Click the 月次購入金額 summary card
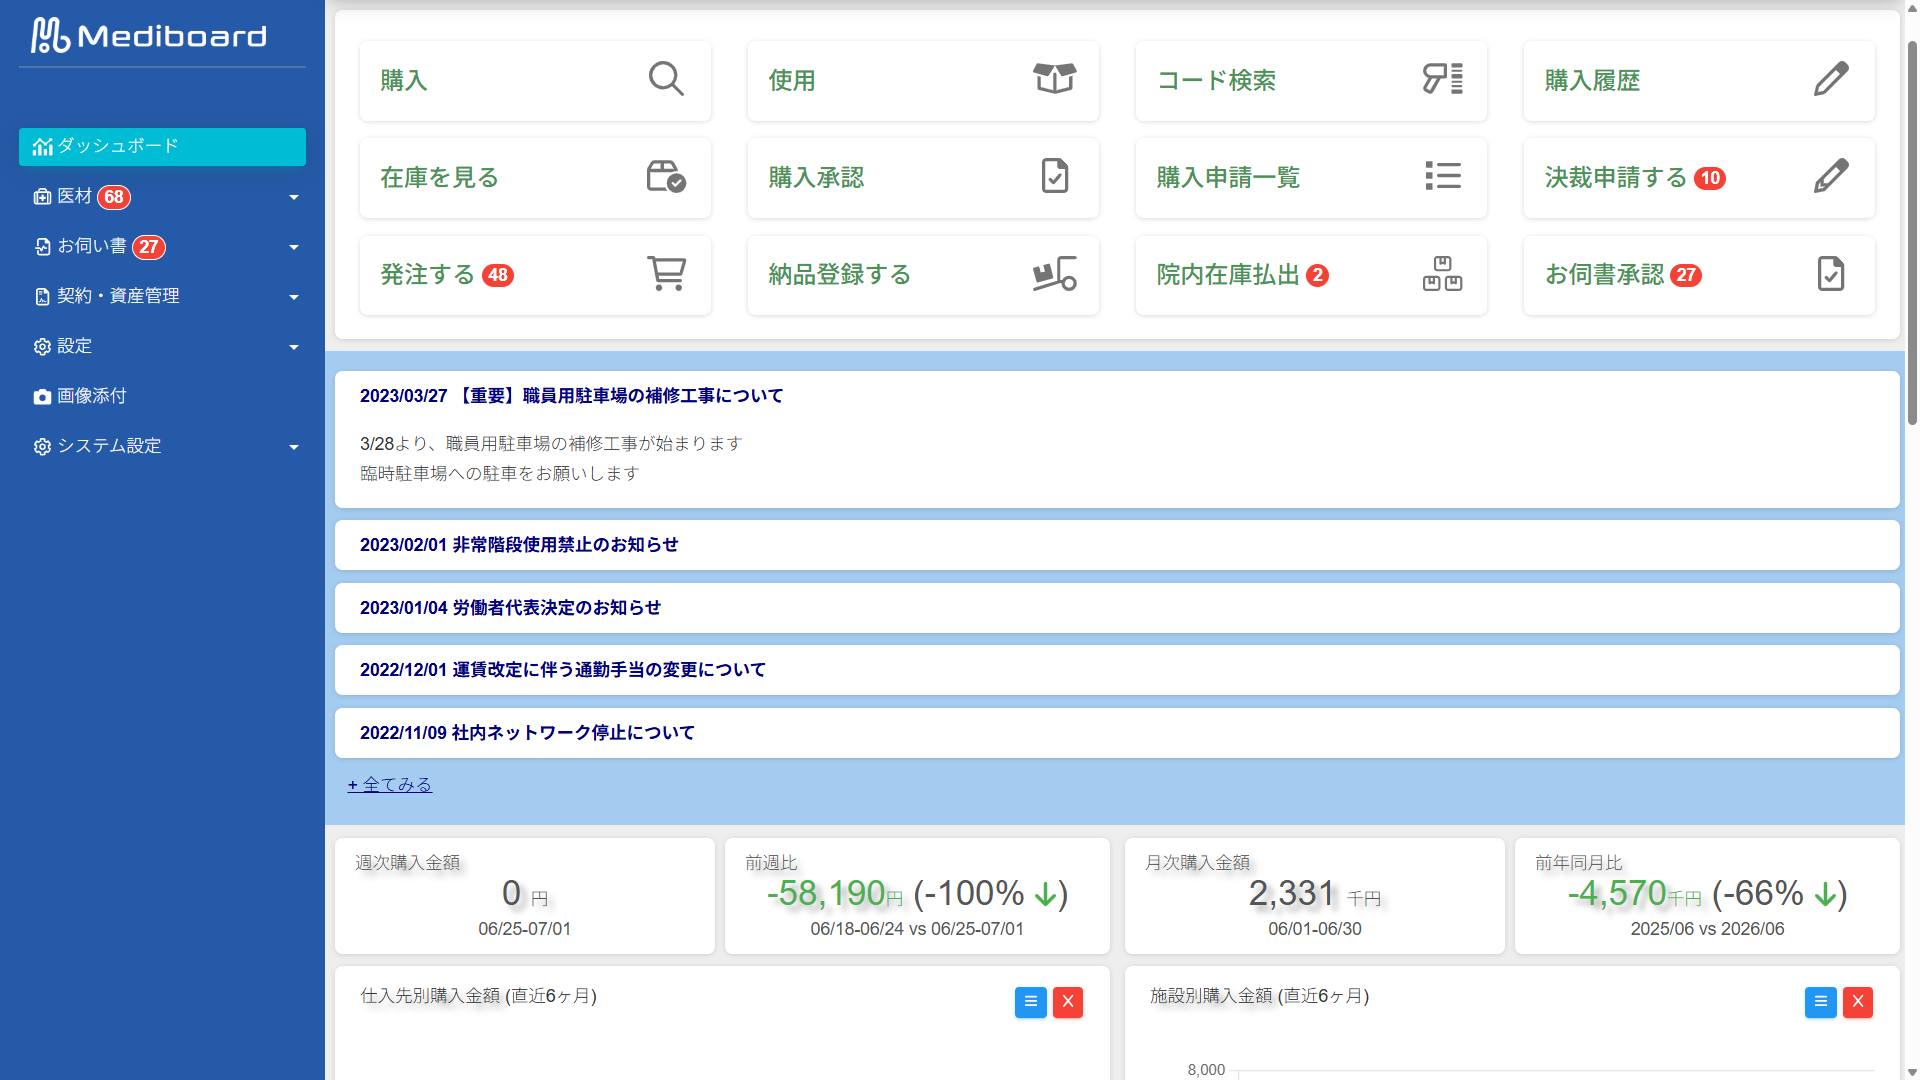Viewport: 1920px width, 1080px height. pos(1315,896)
